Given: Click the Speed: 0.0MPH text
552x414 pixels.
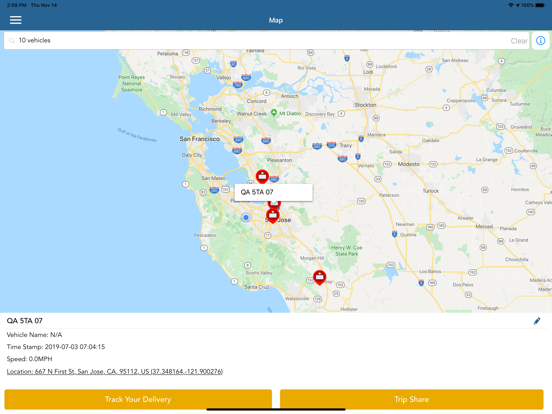Looking at the screenshot, I should point(30,359).
